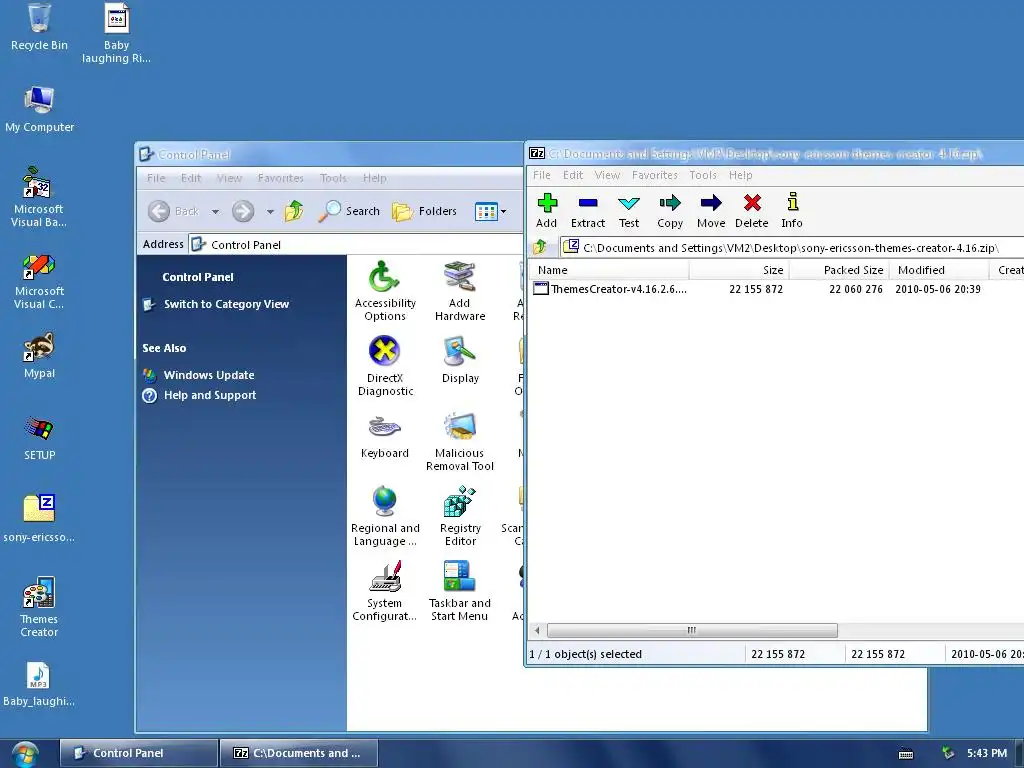
Task: Open Info in 7-Zip toolbar
Action: click(792, 210)
